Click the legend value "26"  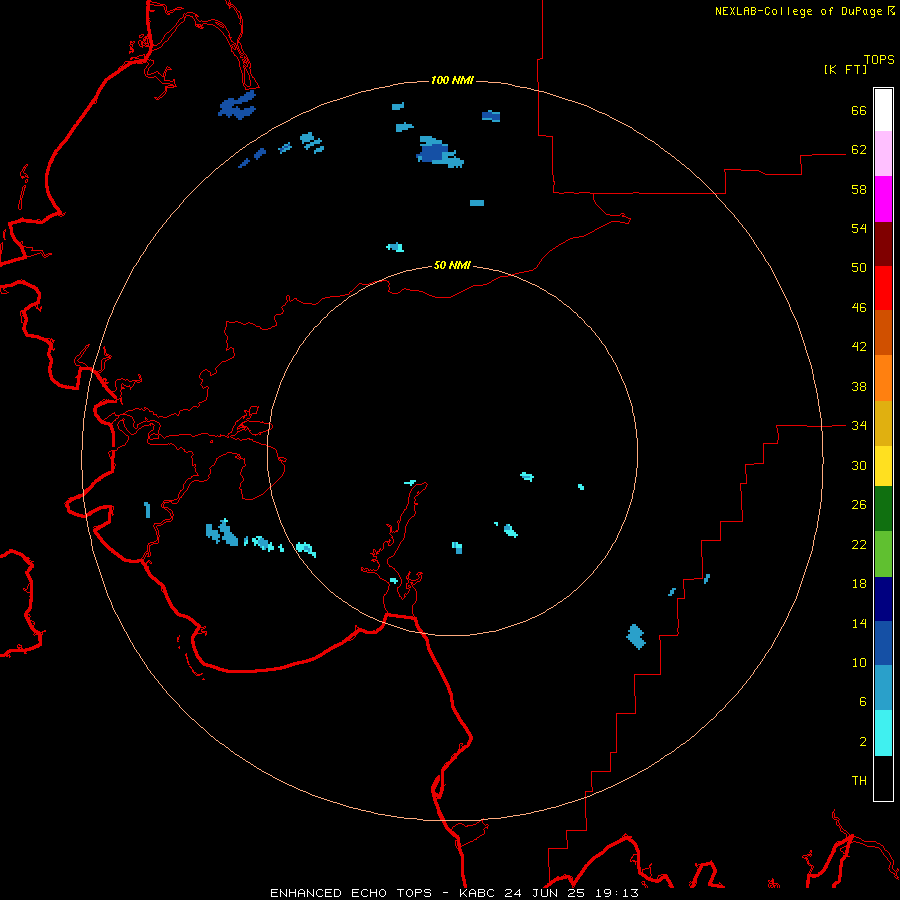[x=859, y=505]
